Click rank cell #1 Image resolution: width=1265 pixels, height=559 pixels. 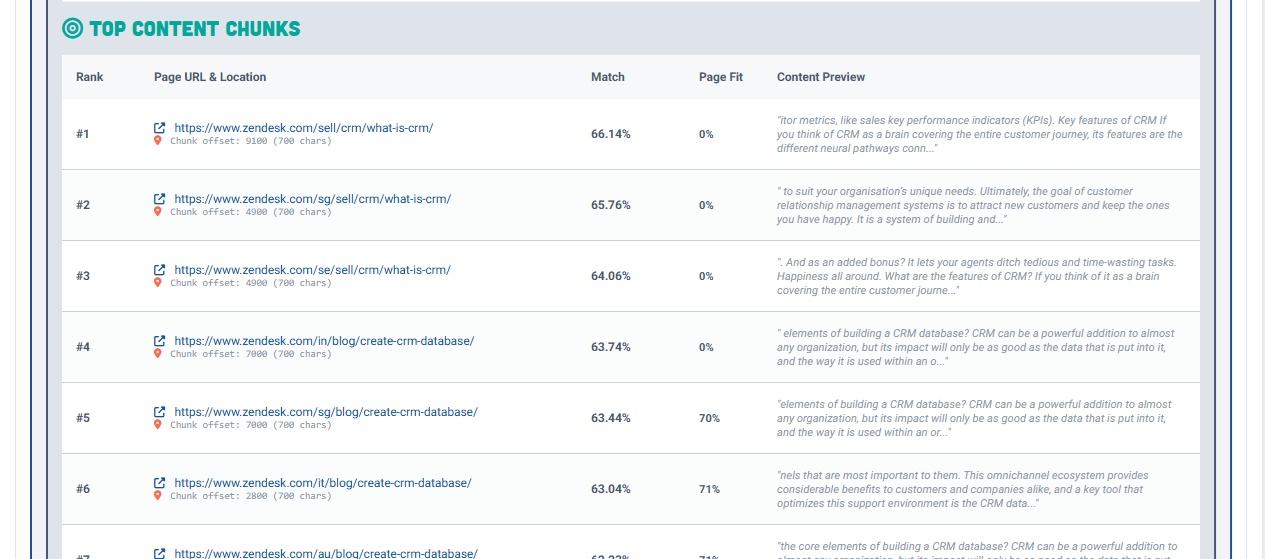coord(83,134)
